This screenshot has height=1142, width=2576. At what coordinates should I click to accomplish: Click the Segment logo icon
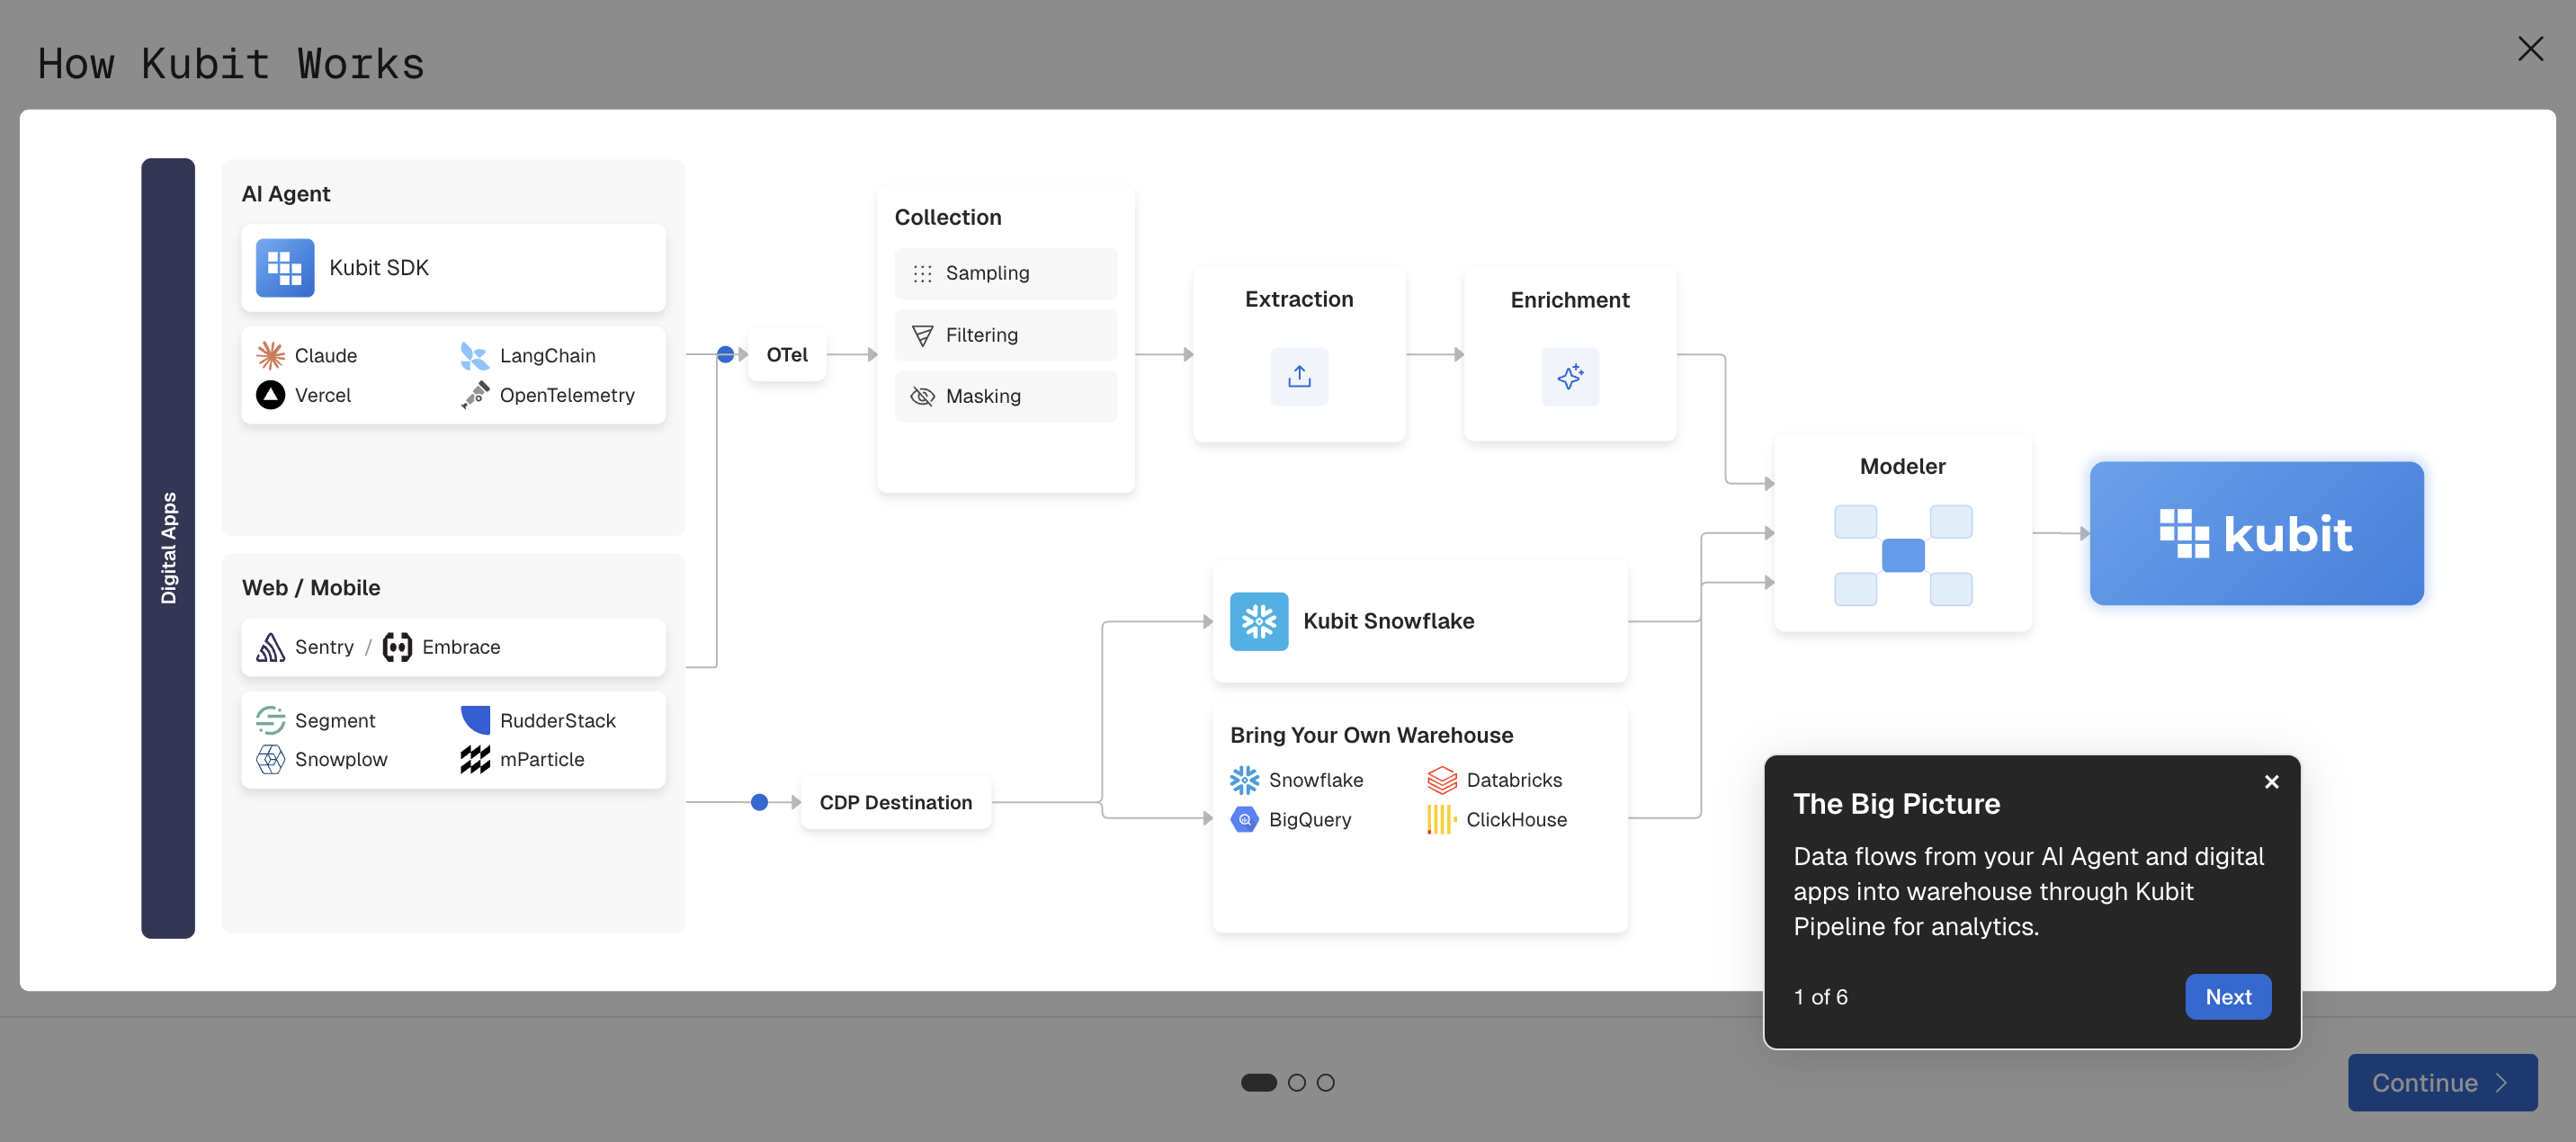(270, 720)
